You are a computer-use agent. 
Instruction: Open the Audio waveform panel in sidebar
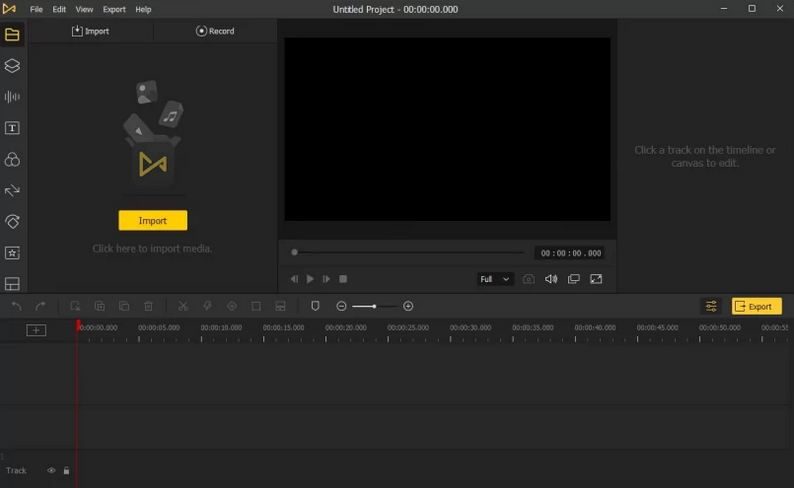pyautogui.click(x=12, y=97)
